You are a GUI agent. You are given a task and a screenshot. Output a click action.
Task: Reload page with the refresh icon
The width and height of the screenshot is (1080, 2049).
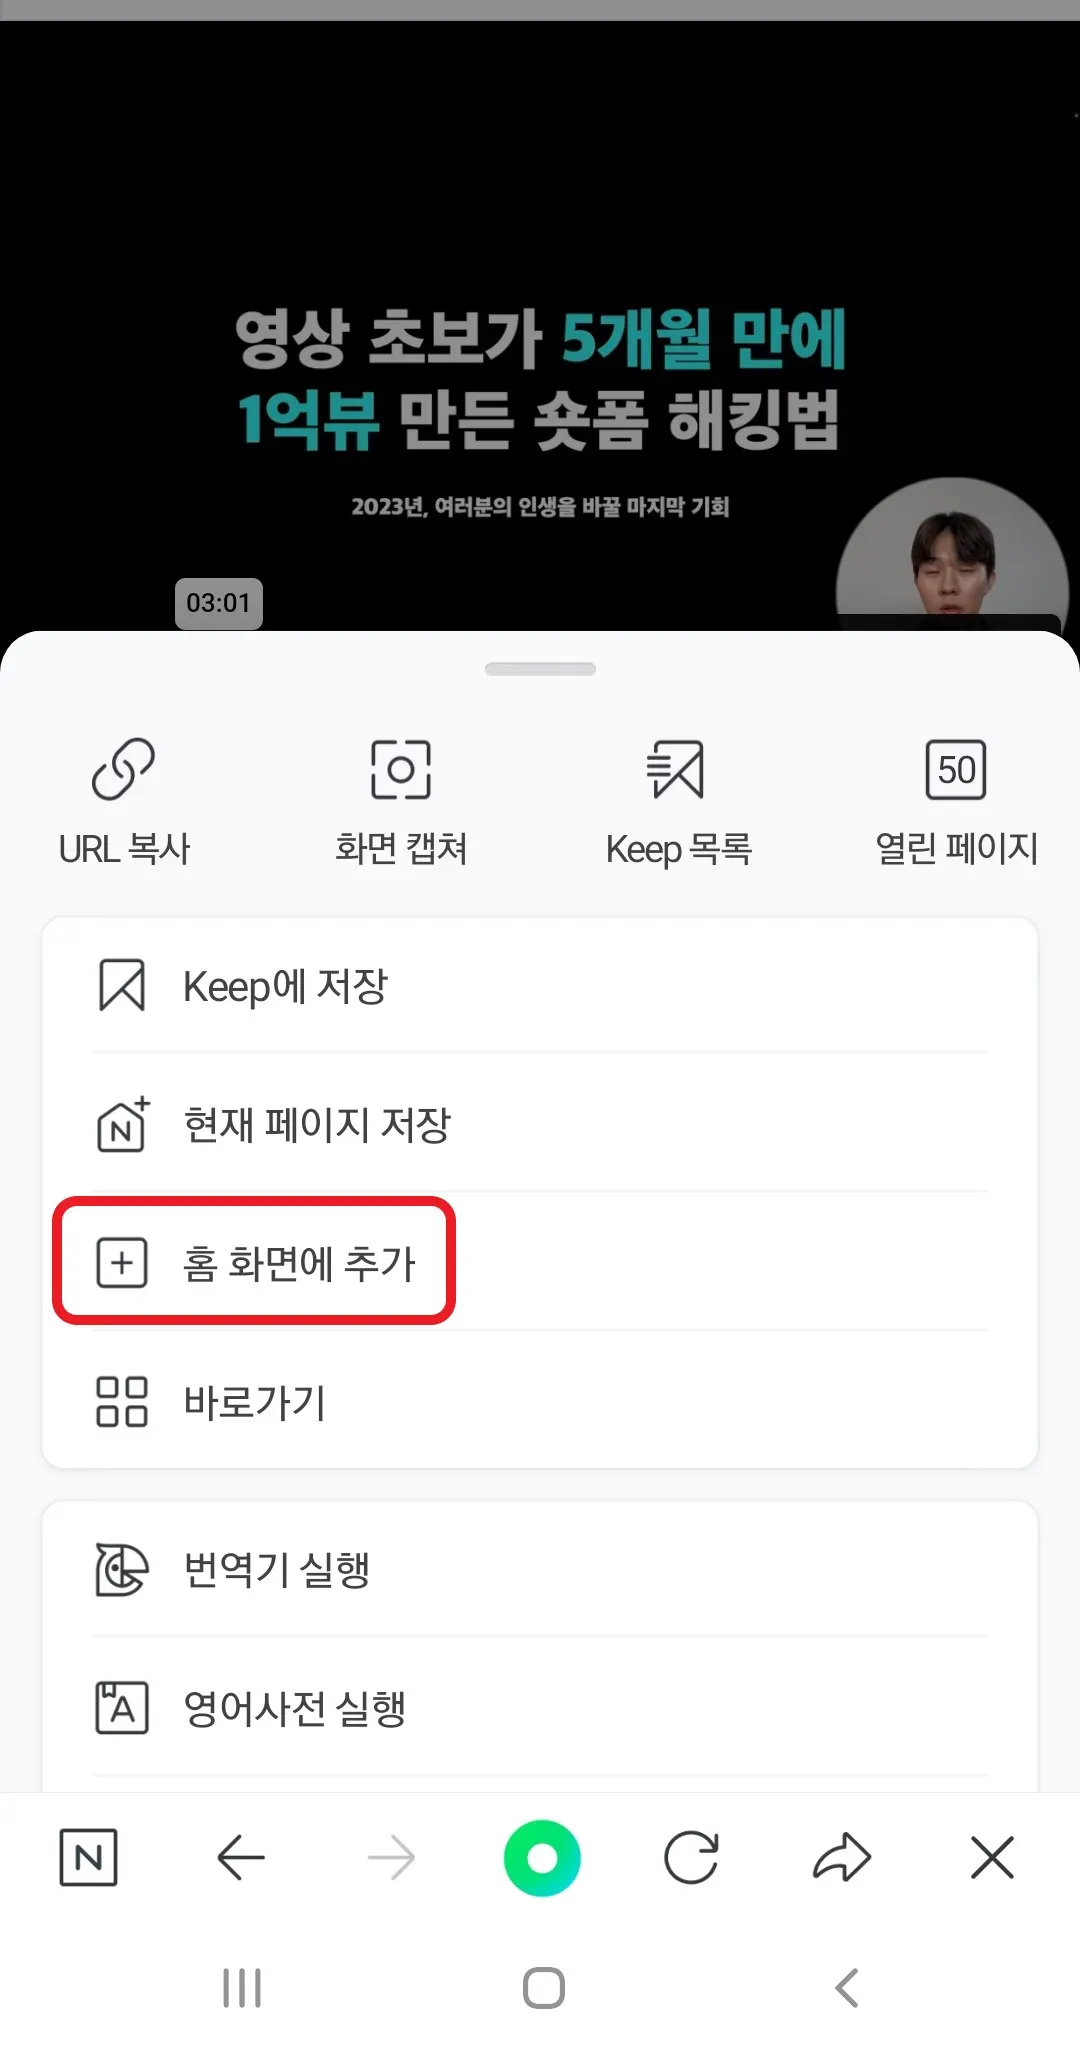click(x=691, y=1858)
